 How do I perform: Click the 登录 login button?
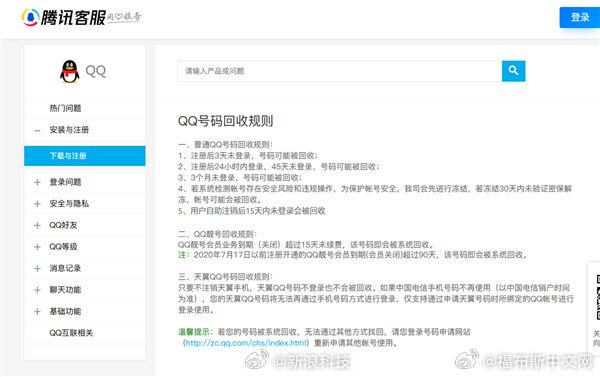pos(580,17)
